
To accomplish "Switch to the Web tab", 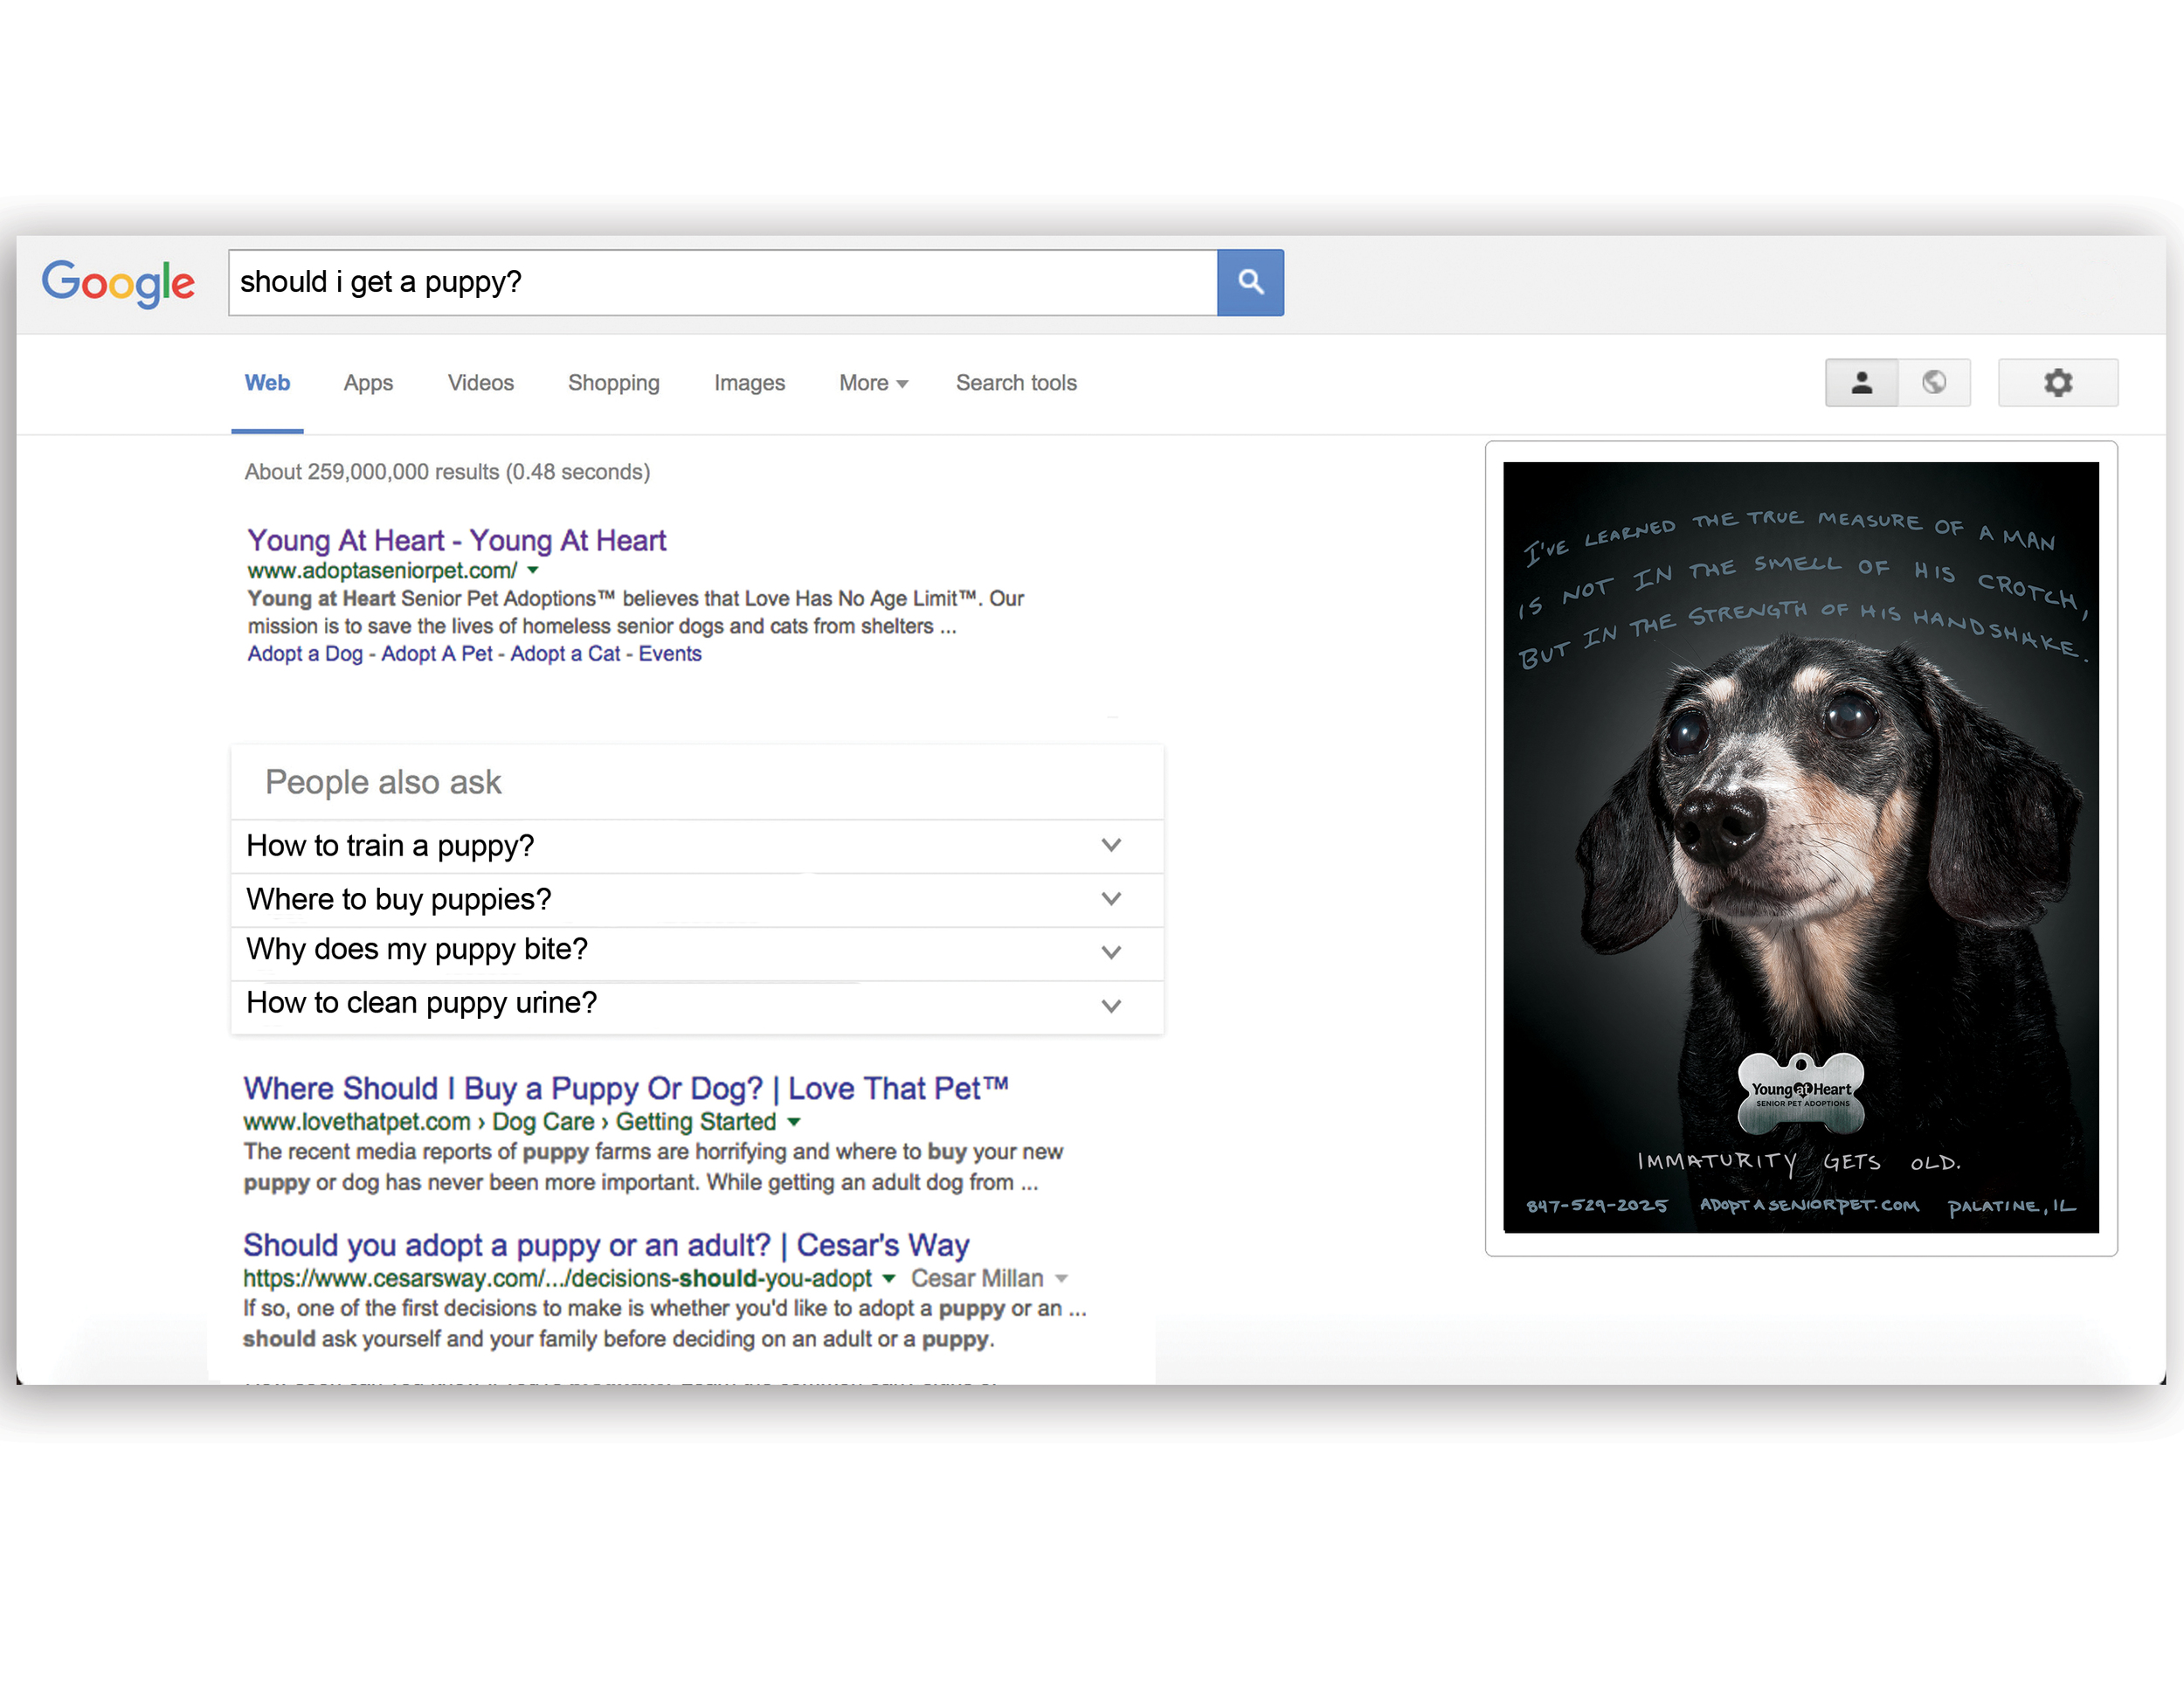I will coord(267,383).
